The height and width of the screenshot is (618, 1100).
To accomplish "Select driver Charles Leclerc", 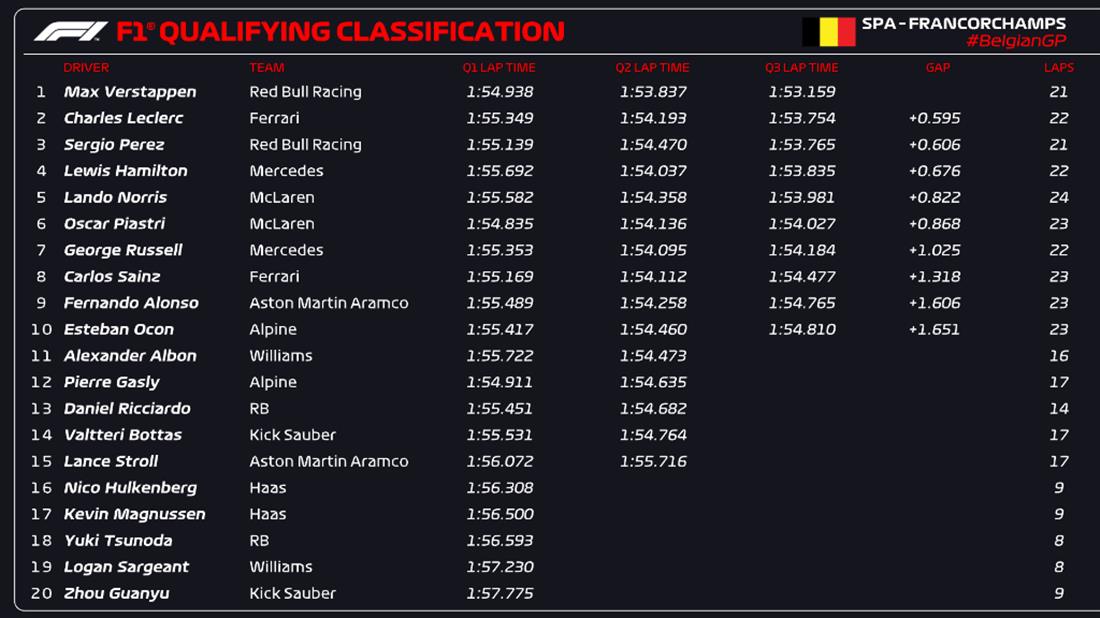I will [x=123, y=118].
